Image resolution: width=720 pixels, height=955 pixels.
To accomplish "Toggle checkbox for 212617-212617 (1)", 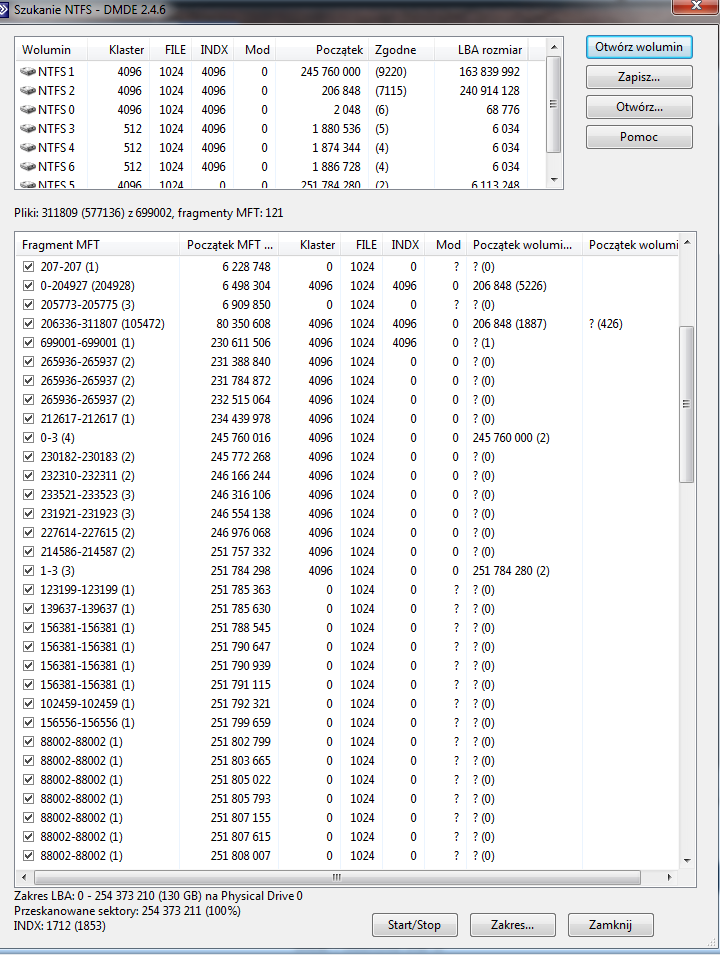I will (28, 418).
